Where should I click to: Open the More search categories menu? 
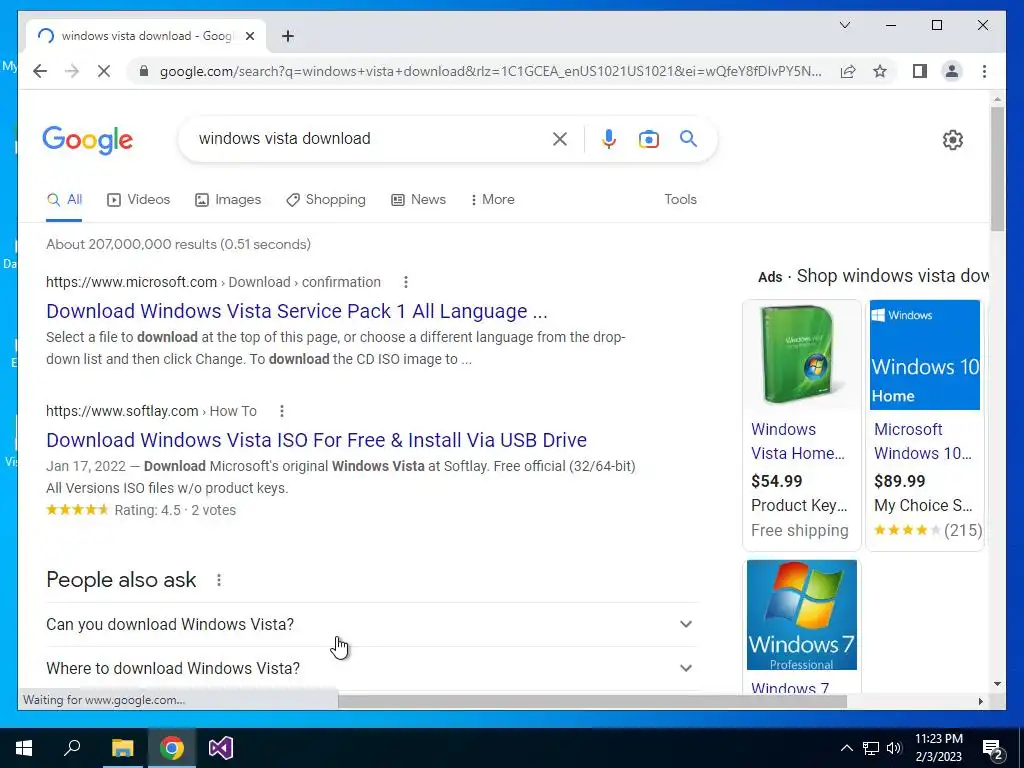click(492, 200)
